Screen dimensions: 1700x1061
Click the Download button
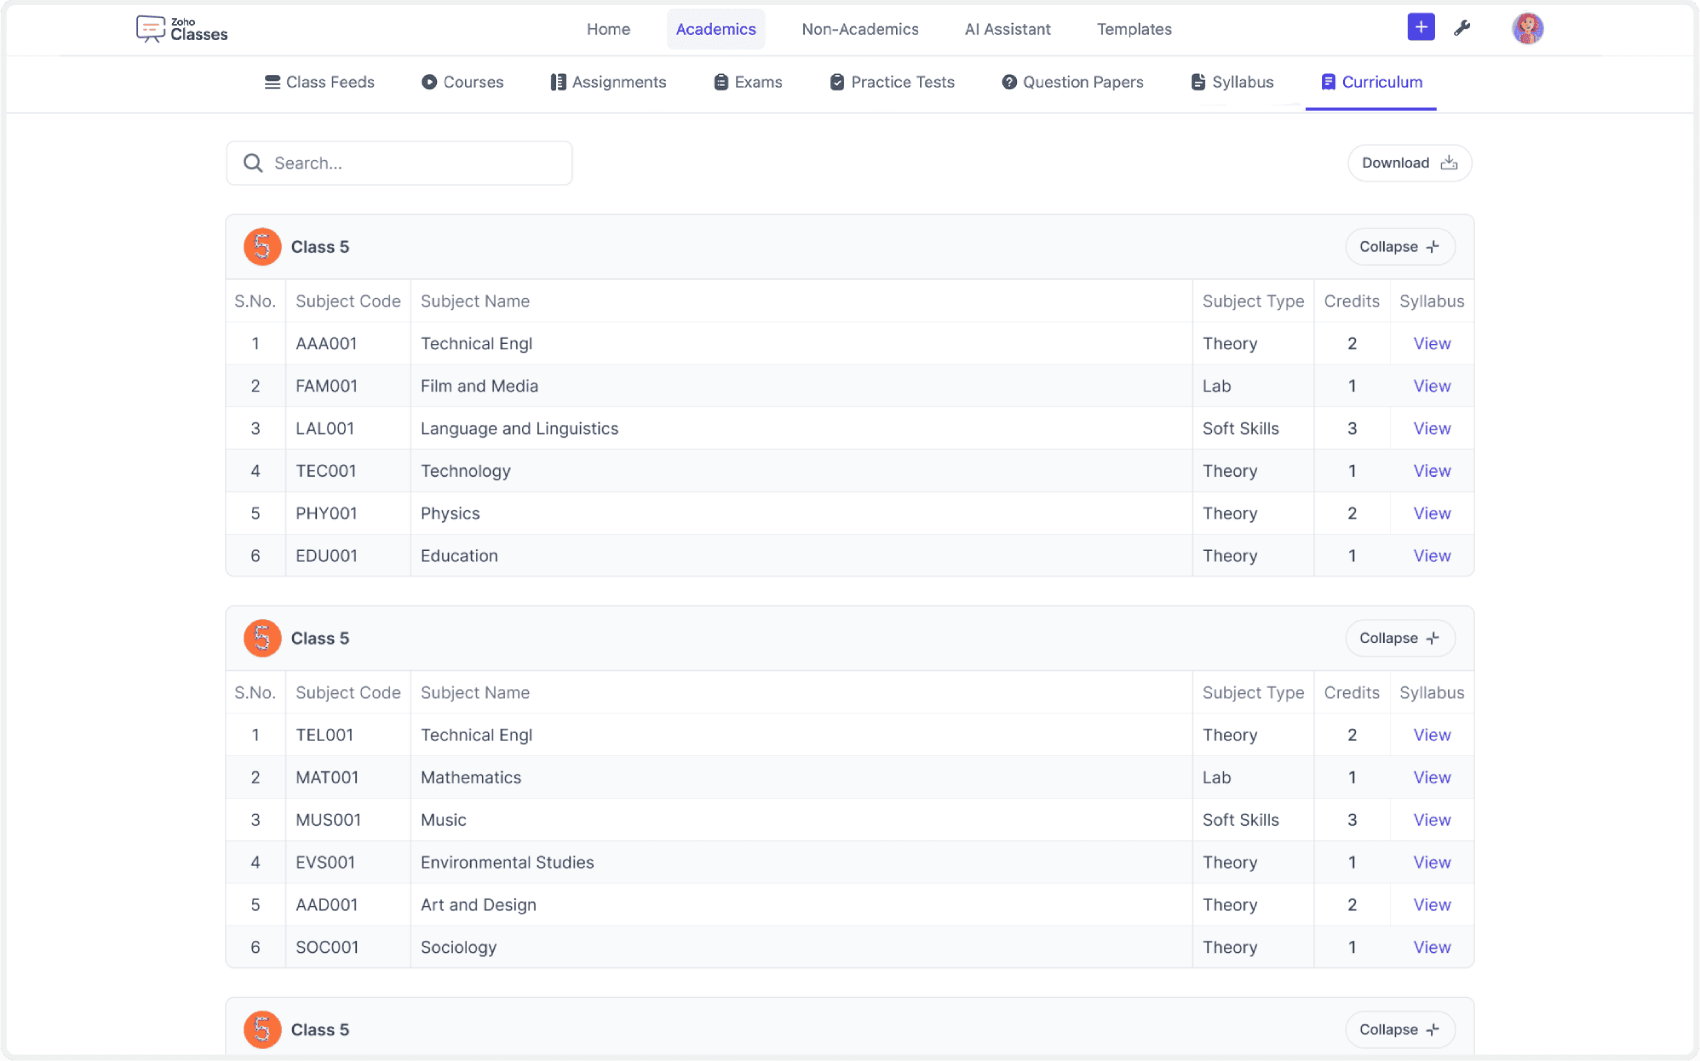[x=1409, y=163]
